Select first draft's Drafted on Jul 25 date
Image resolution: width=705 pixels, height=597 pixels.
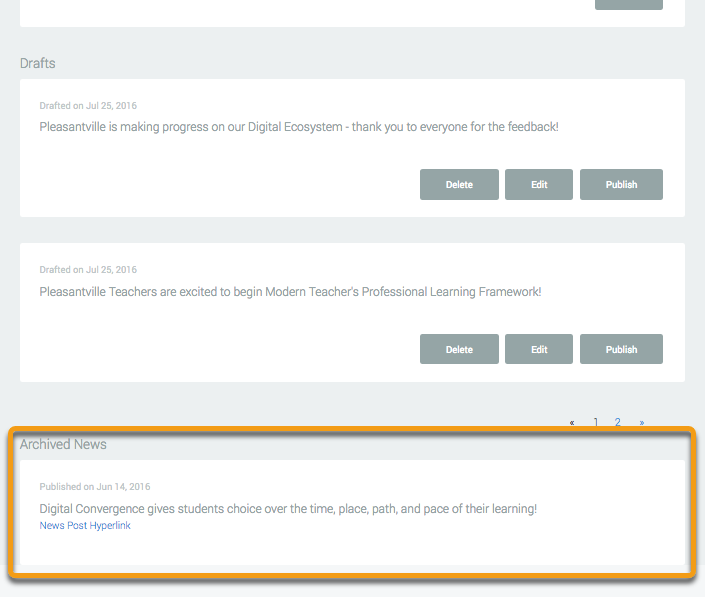tap(88, 106)
